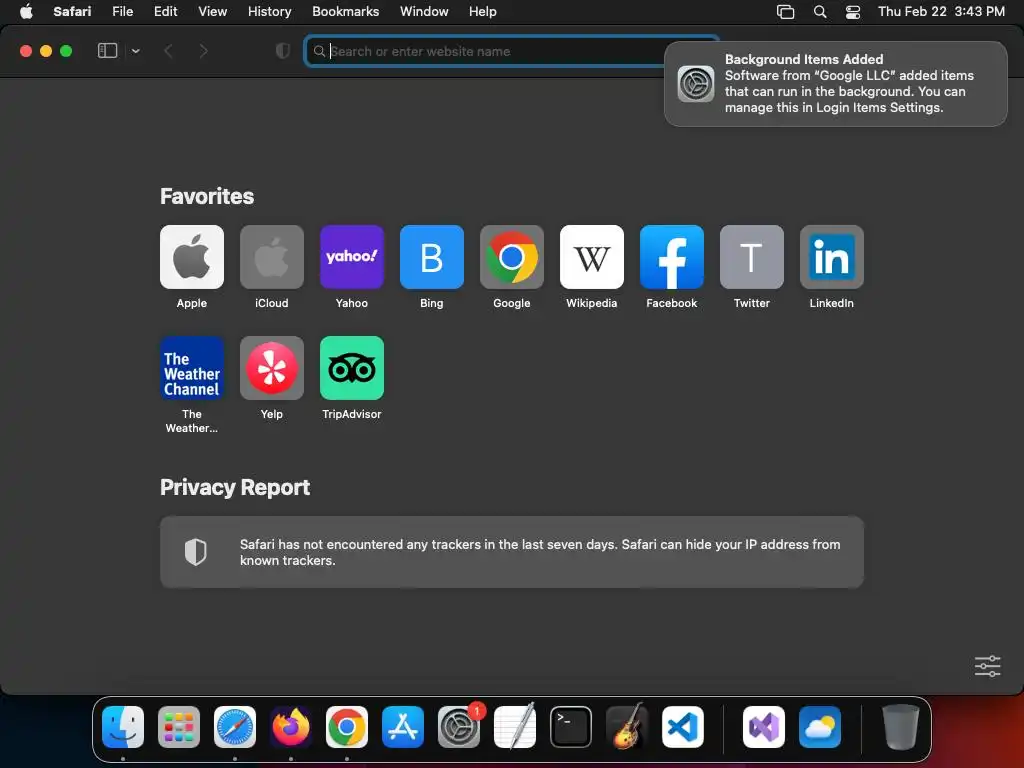Open the Trash in the Dock
The height and width of the screenshot is (768, 1024).
tap(901, 726)
